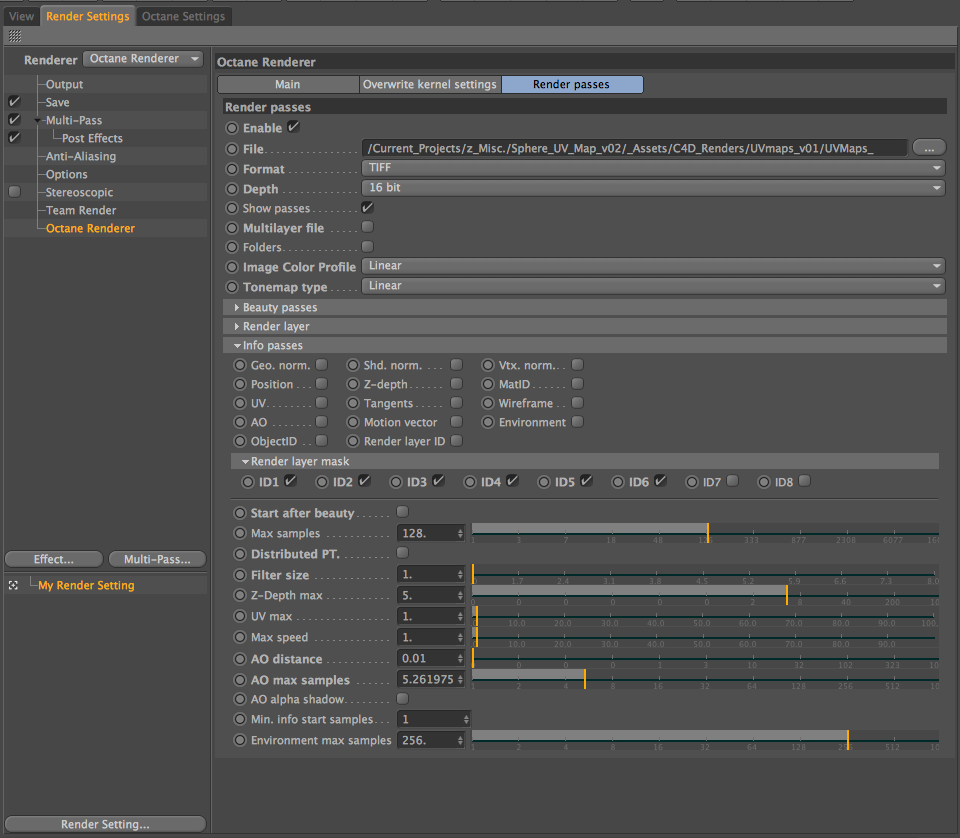Click the animation dot beside Geo. norm.
960x838 pixels.
240,365
